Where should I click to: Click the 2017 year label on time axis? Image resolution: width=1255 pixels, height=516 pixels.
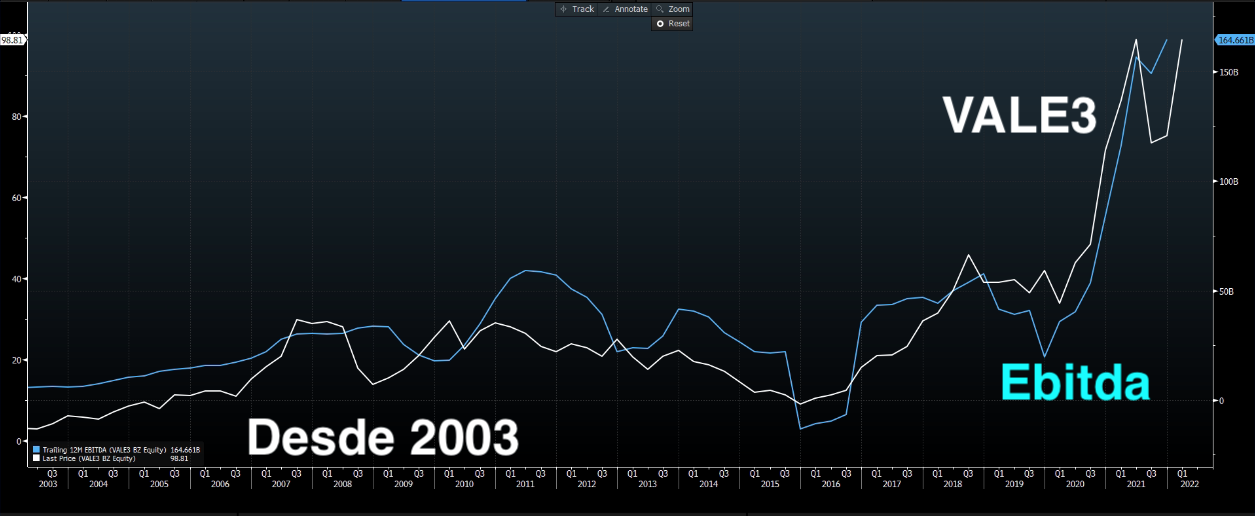click(891, 484)
